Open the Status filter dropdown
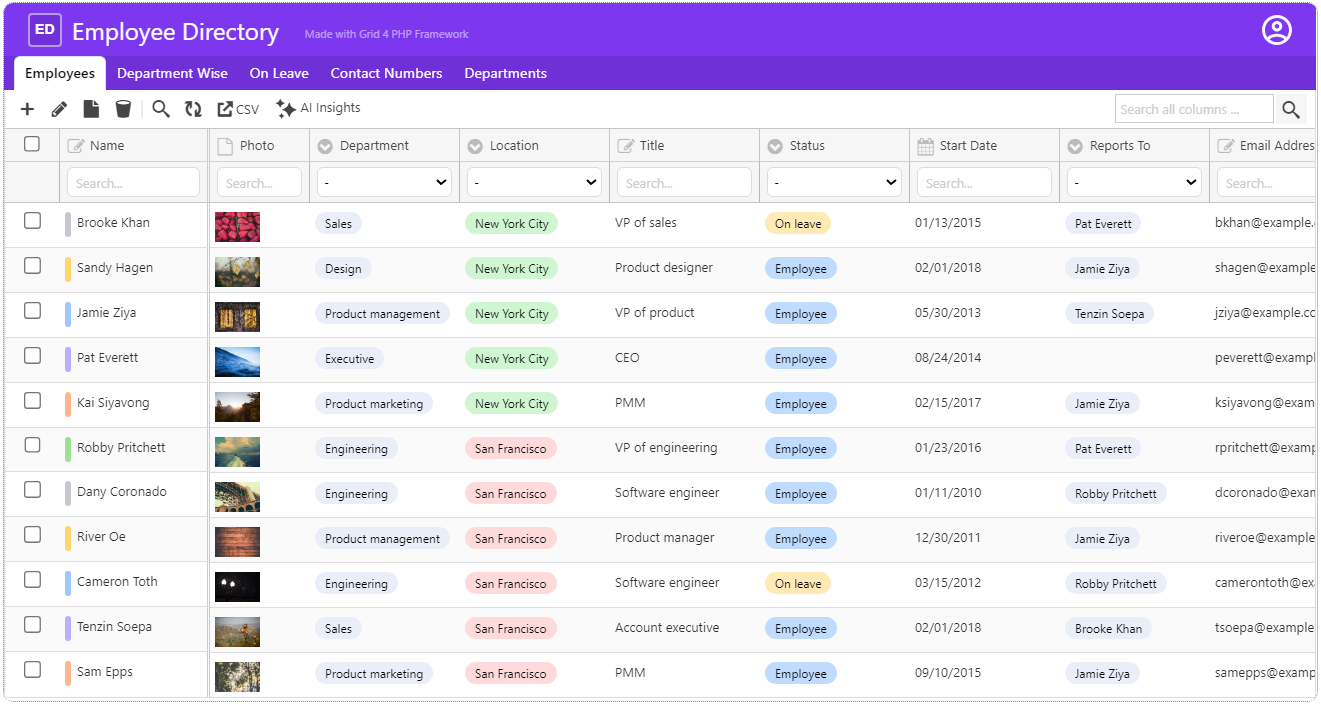 click(x=834, y=183)
